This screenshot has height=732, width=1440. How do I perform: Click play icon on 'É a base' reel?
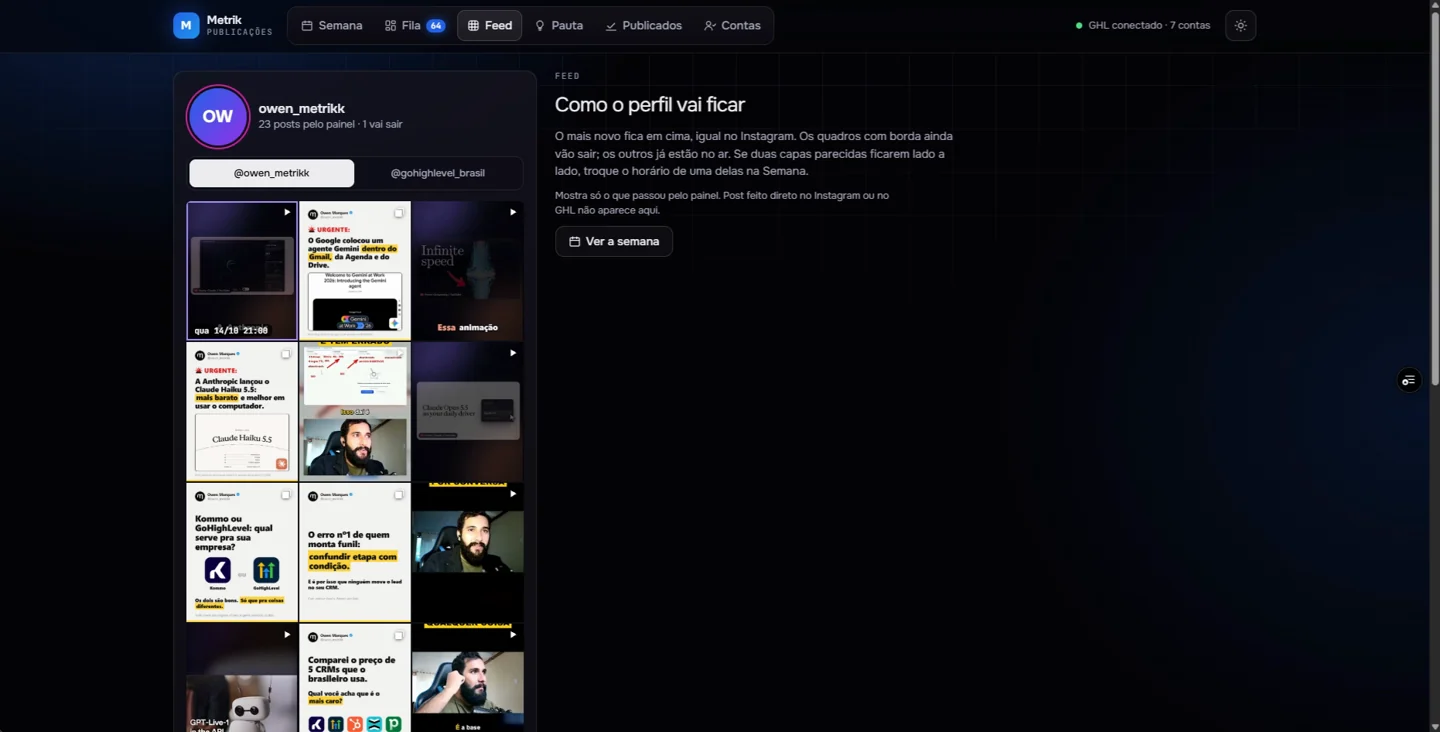coord(513,634)
